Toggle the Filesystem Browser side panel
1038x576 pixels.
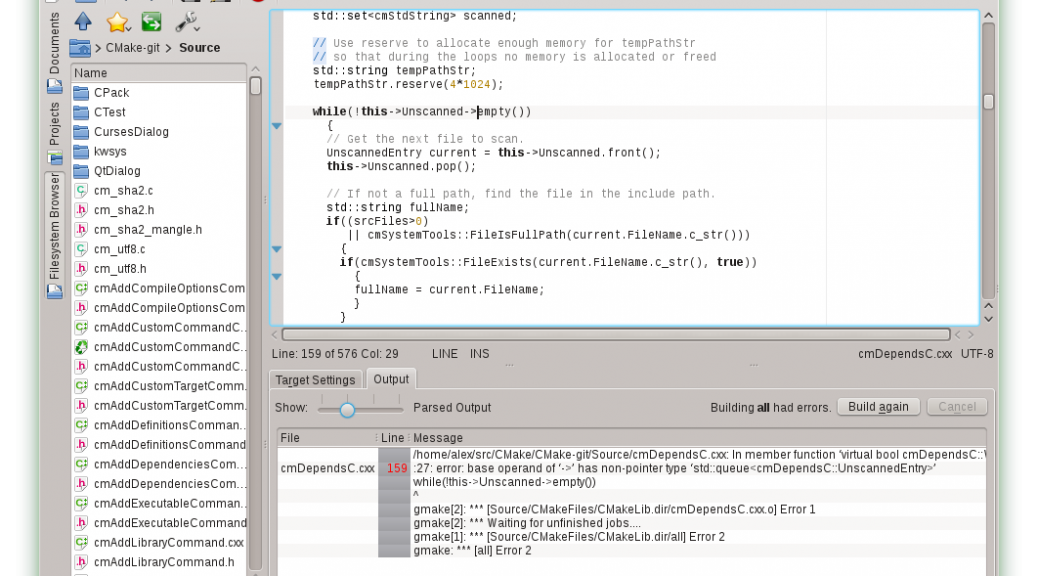click(x=55, y=230)
